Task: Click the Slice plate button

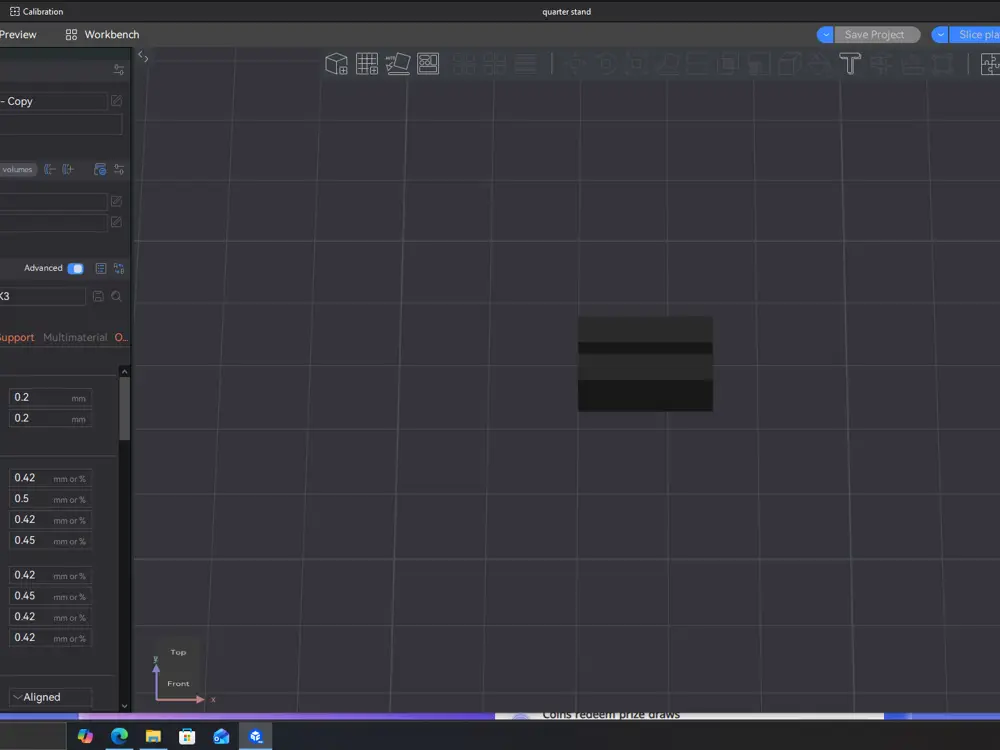Action: point(974,34)
